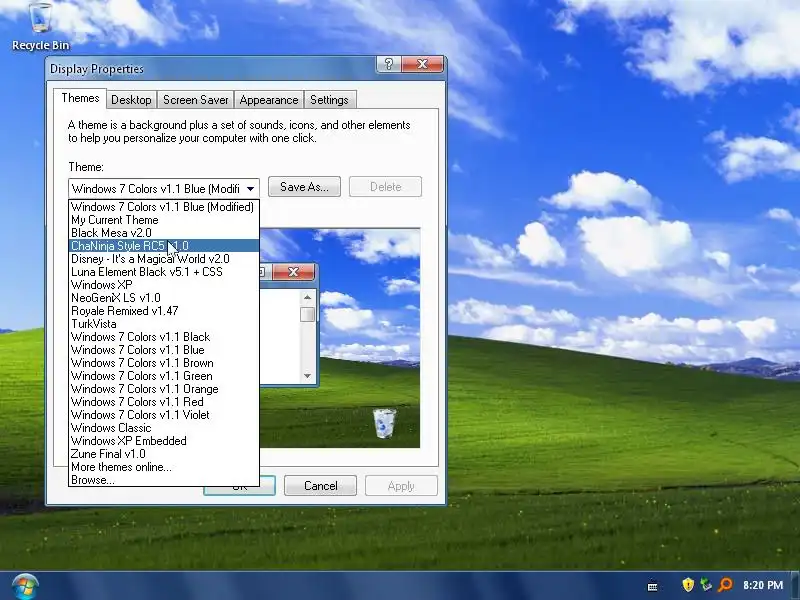This screenshot has height=600, width=800.
Task: Open the on-screen keyboard tray icon
Action: [x=653, y=586]
